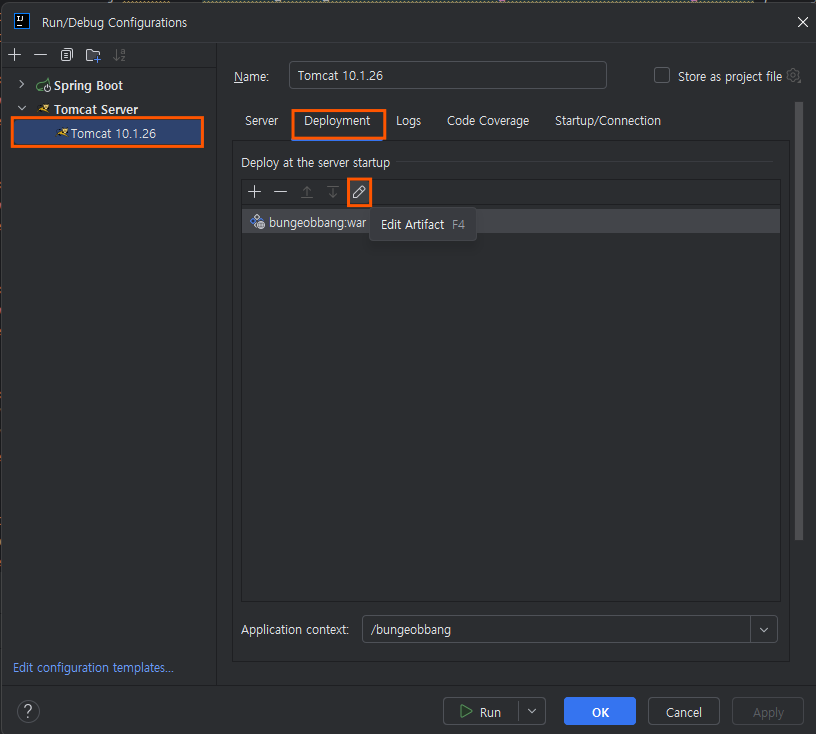Select the Tomcat 10.1.26 configuration
This screenshot has width=816, height=734.
107,133
